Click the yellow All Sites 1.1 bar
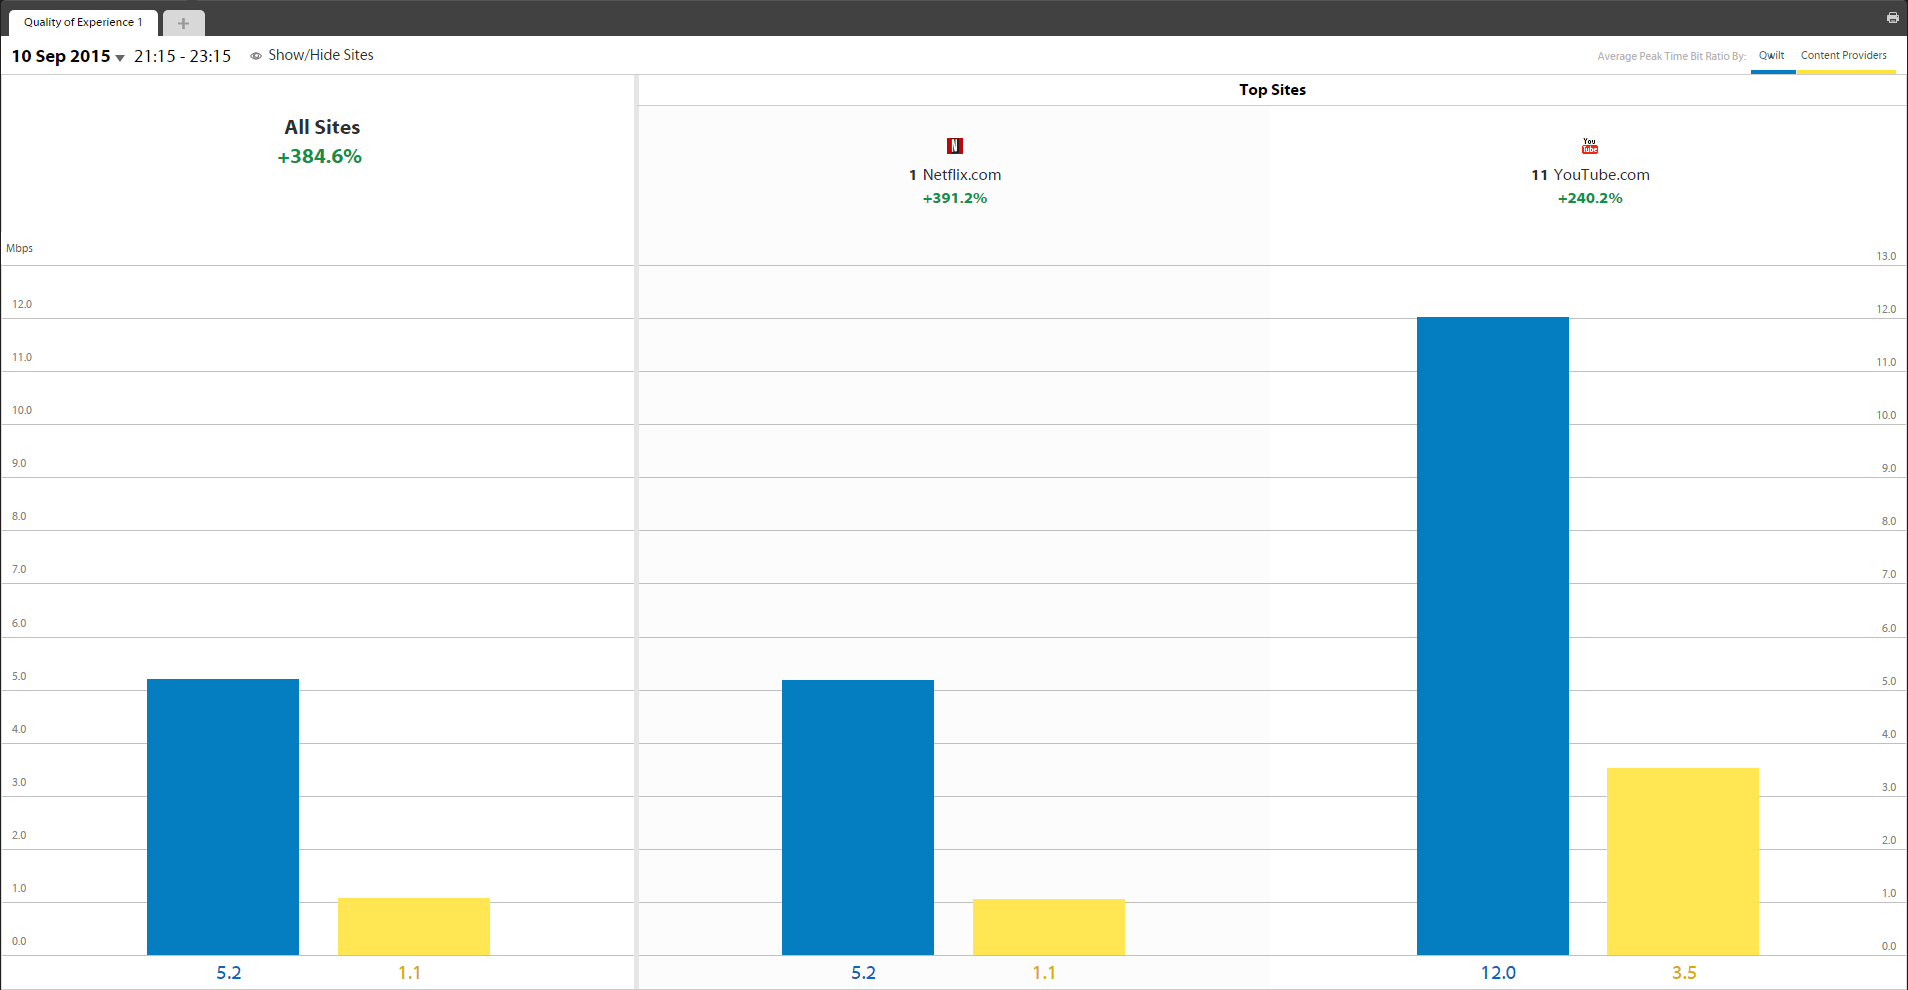This screenshot has width=1908, height=990. (x=414, y=926)
